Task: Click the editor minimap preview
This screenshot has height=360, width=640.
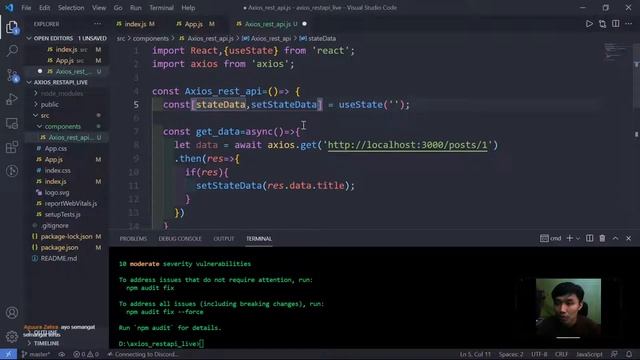Action: click(x=614, y=51)
